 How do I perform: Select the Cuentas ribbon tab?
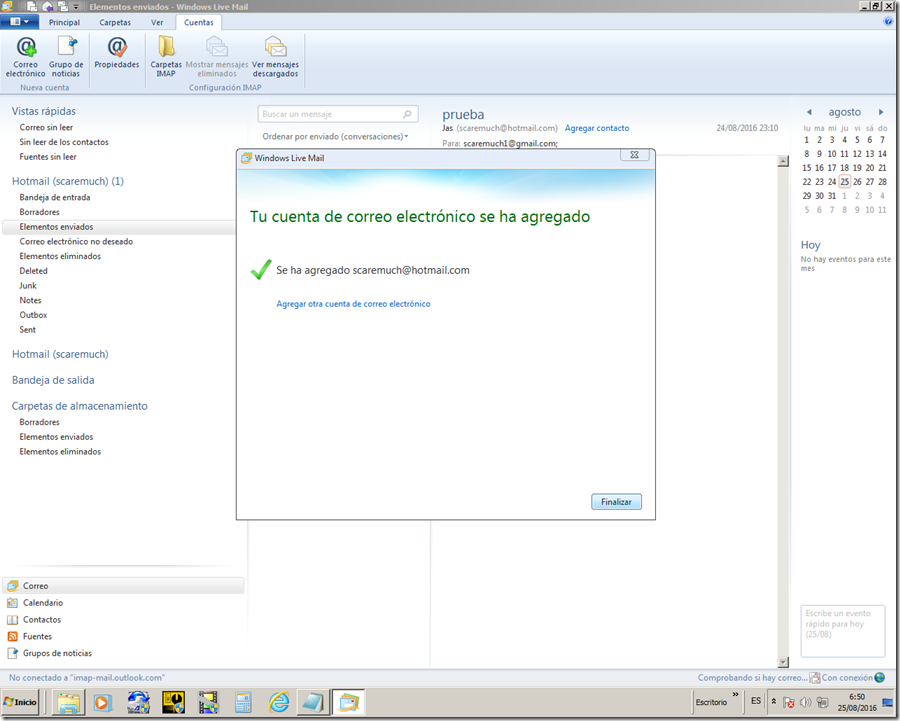[x=199, y=22]
